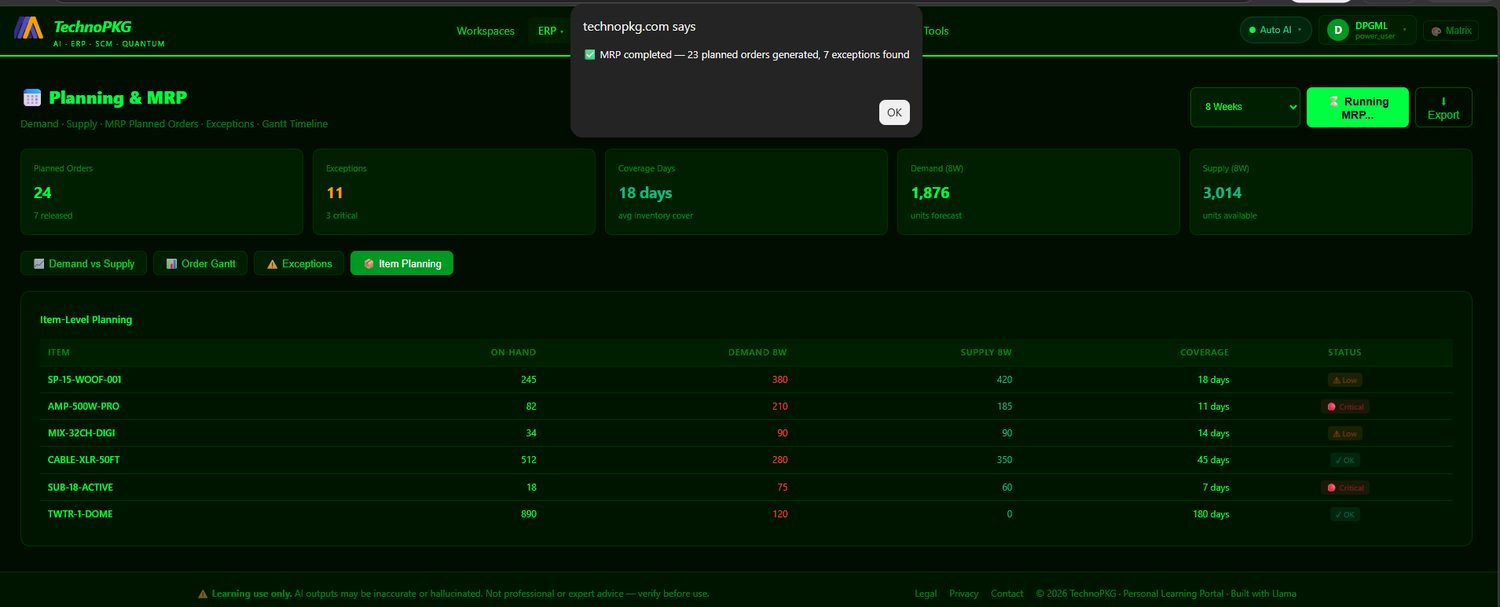Screen dimensions: 1500x607
Task: Click the Supply (8W) card
Action: coord(1331,192)
